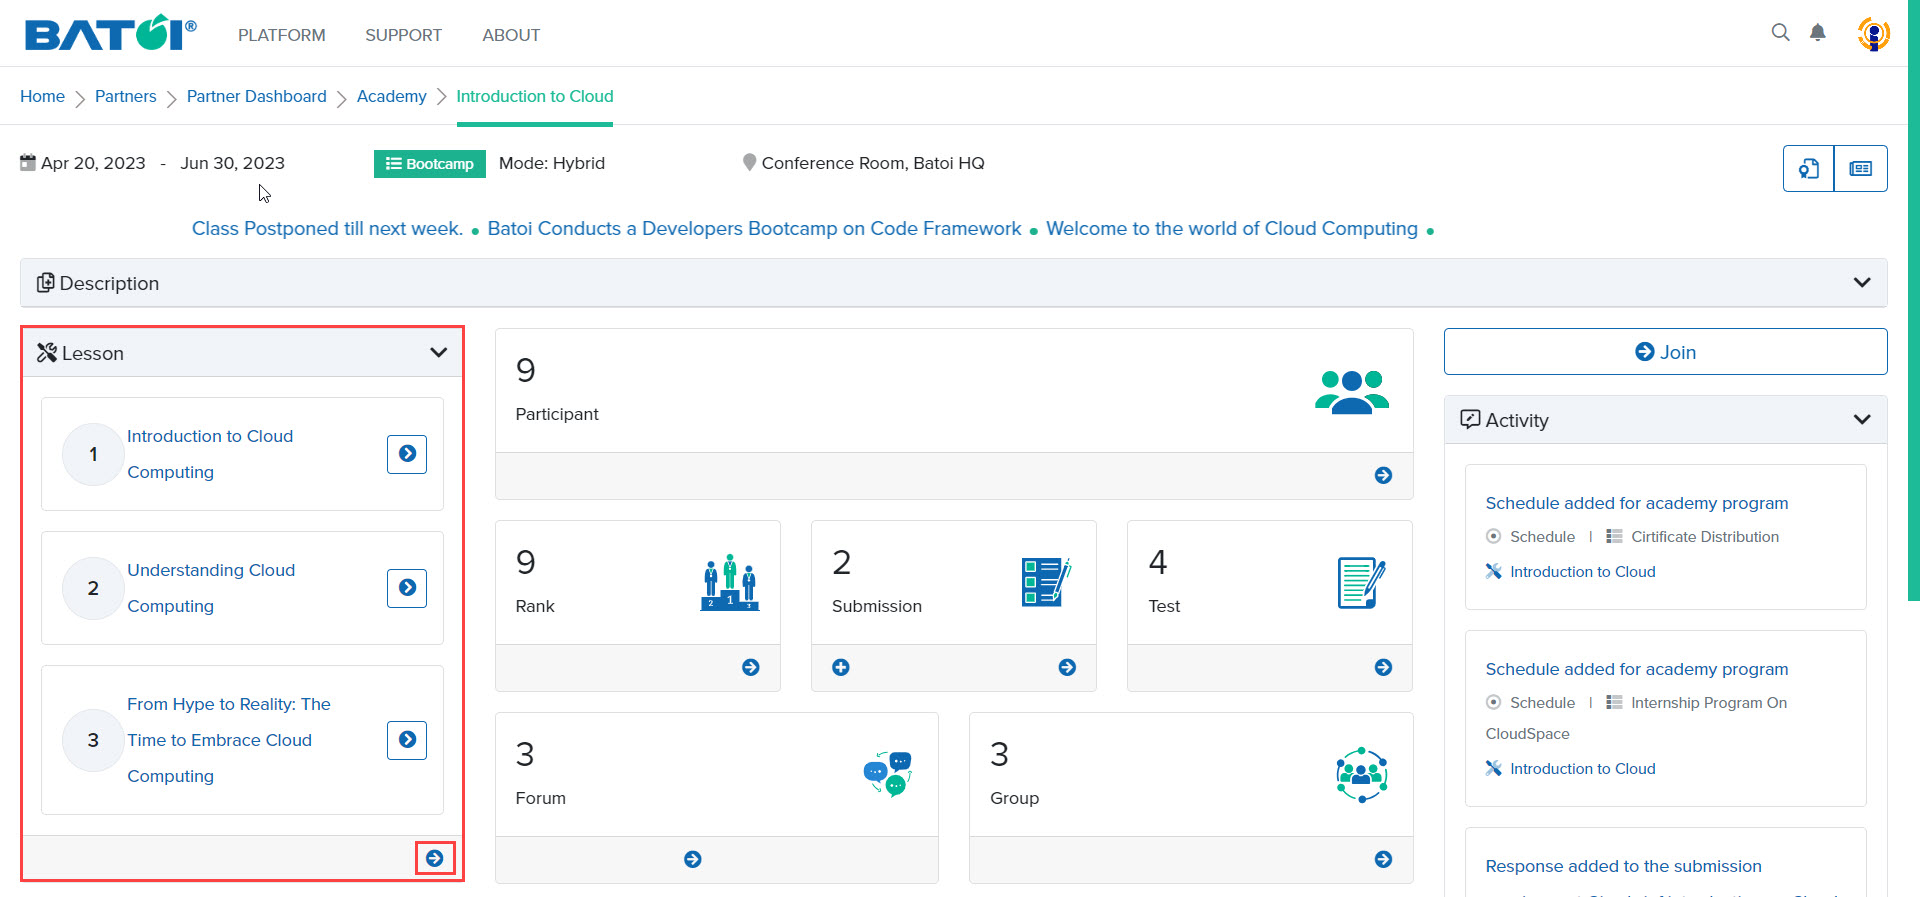Screen dimensions: 1920x897
Task: Click Introduction to Cloud under Certificate Distribution
Action: coord(1583,572)
